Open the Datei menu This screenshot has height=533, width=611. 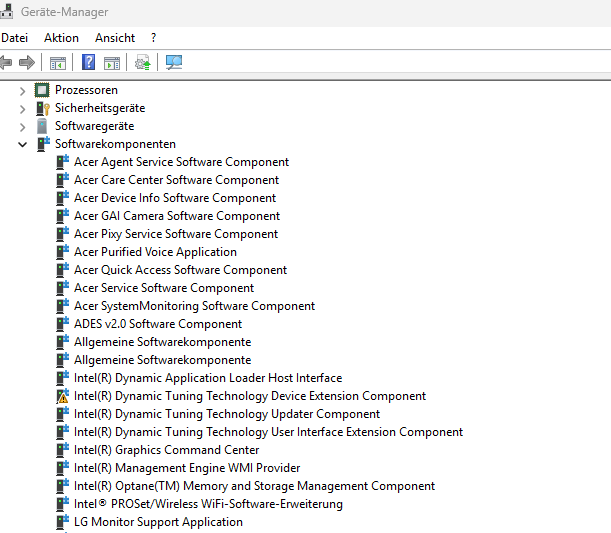coord(14,38)
